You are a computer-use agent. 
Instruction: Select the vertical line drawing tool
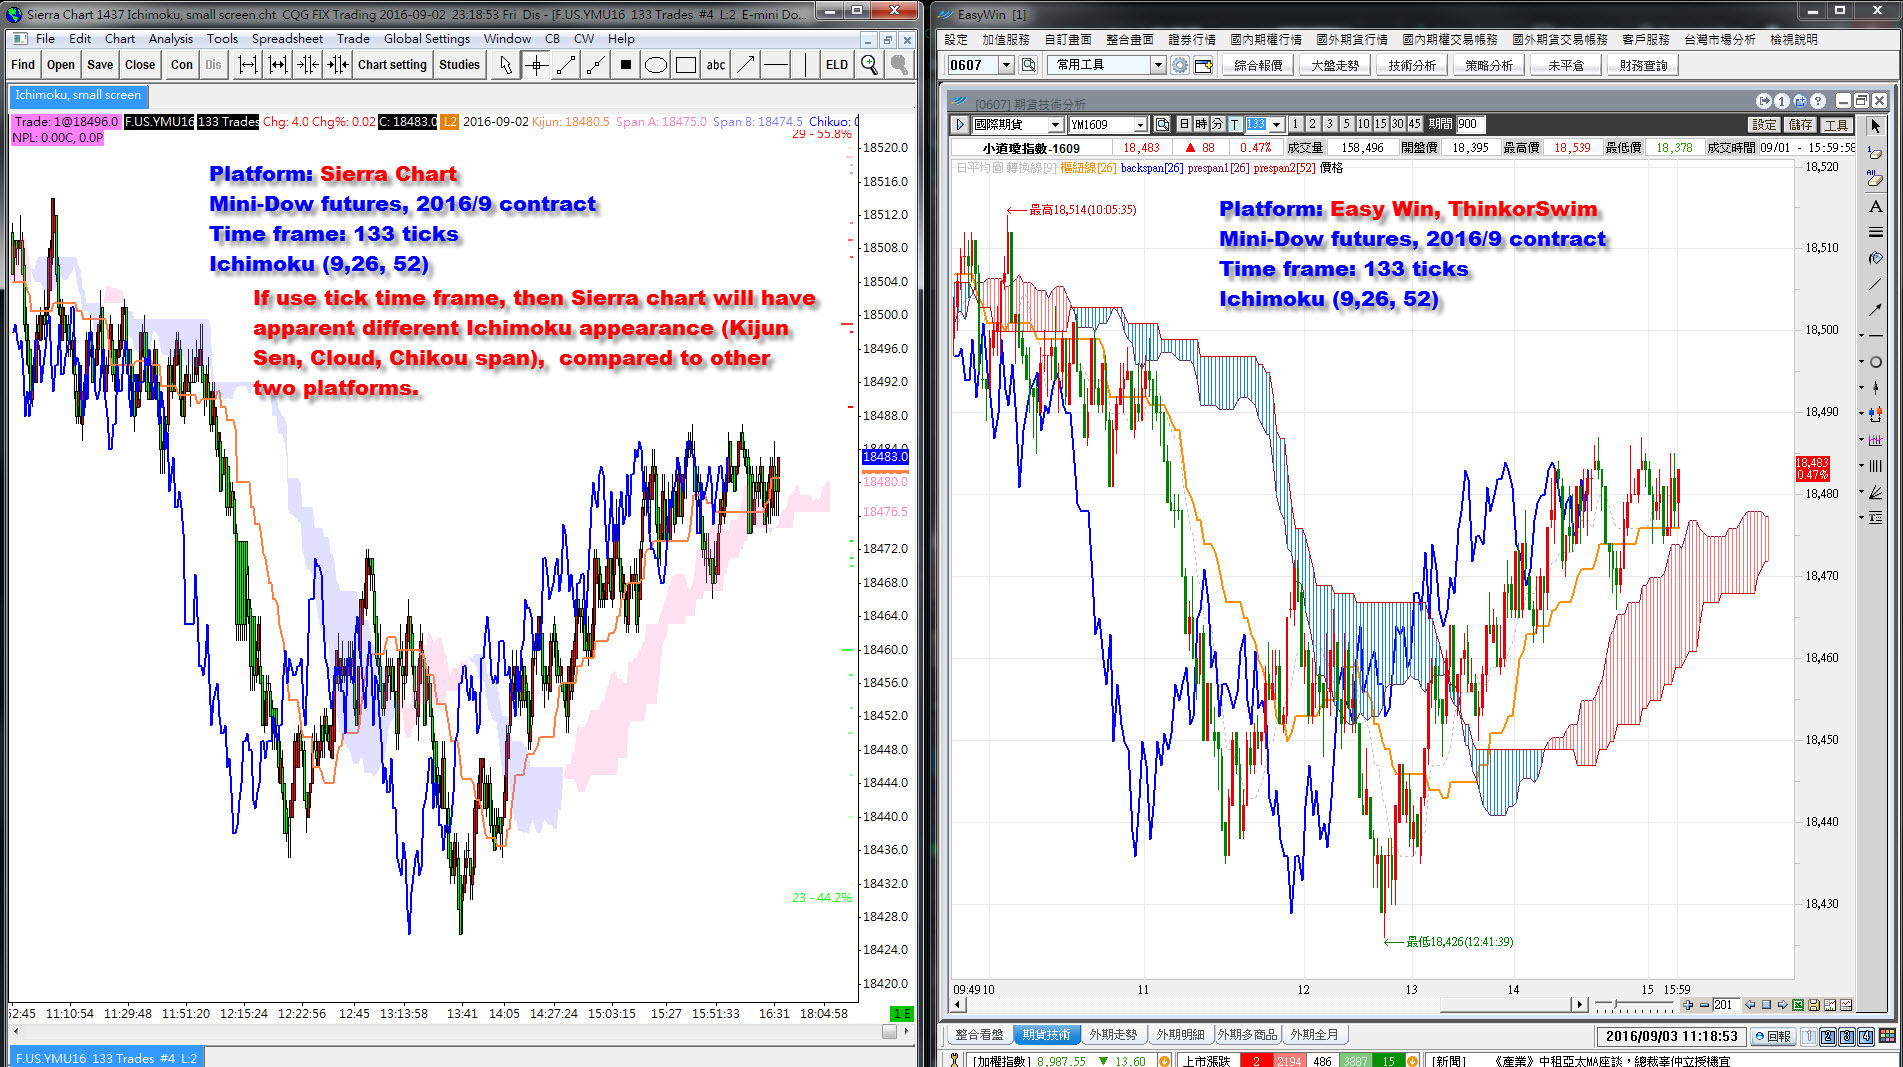pos(805,65)
